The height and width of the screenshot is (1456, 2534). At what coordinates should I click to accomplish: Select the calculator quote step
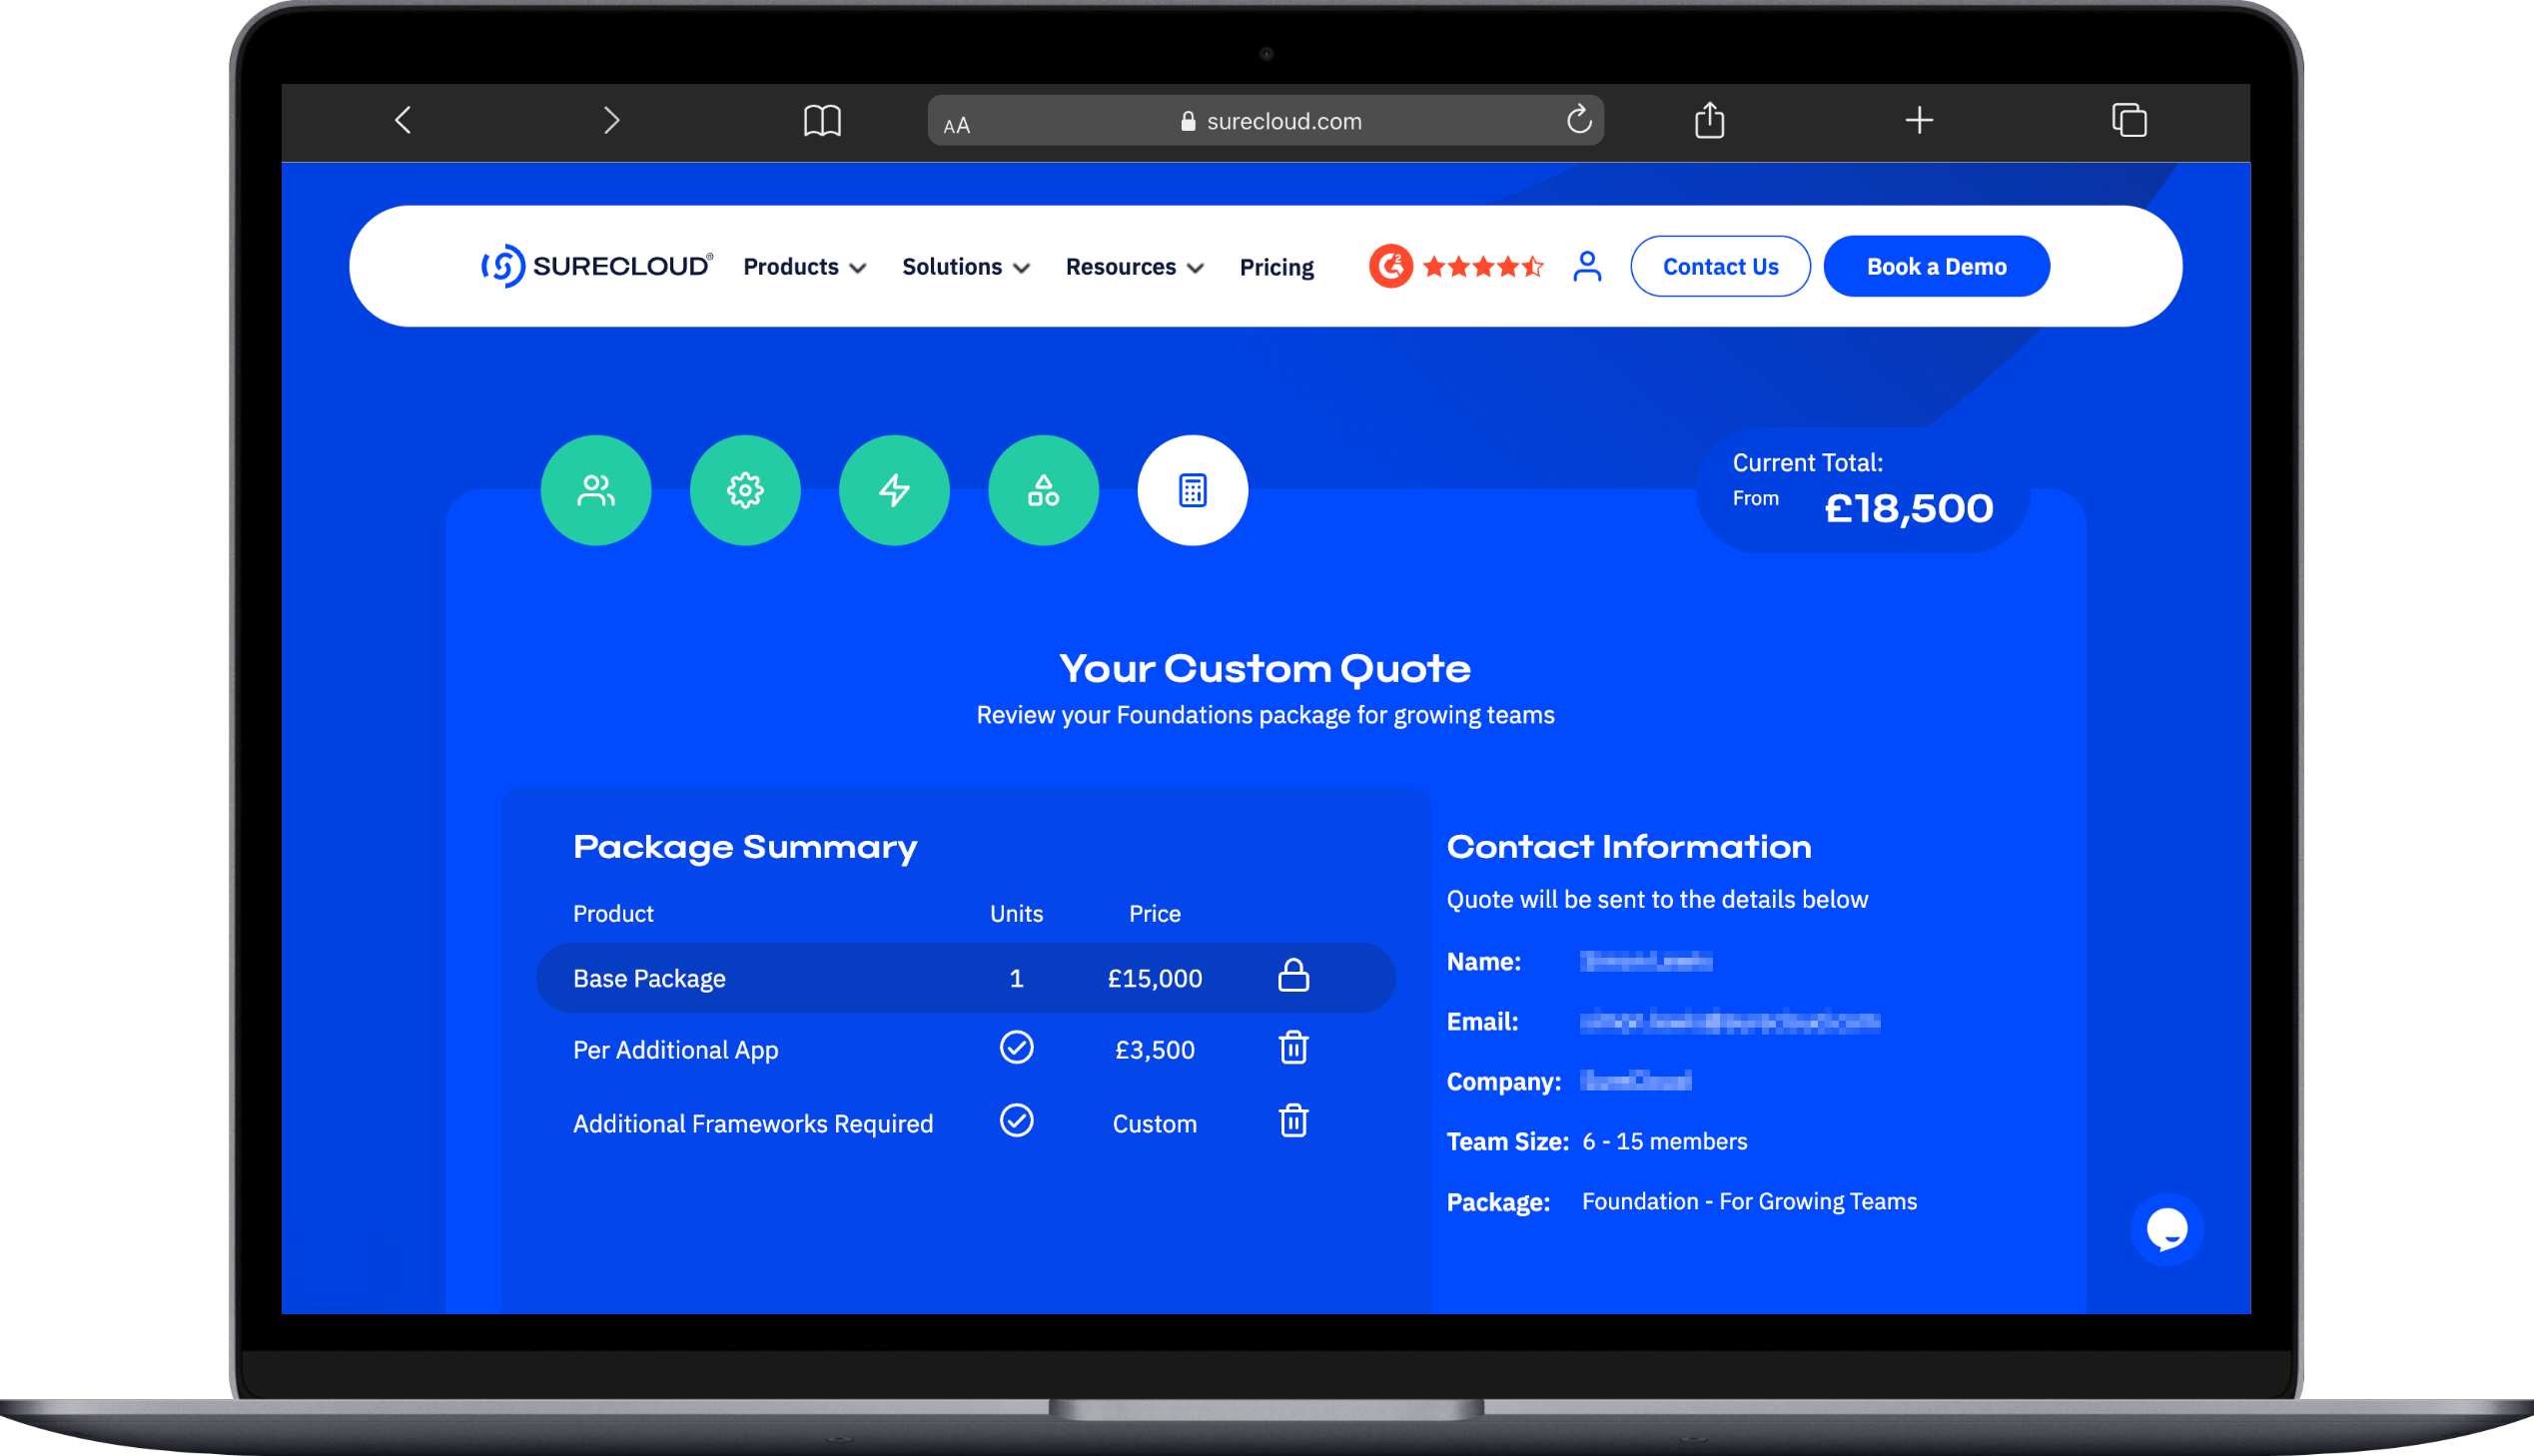[1192, 490]
